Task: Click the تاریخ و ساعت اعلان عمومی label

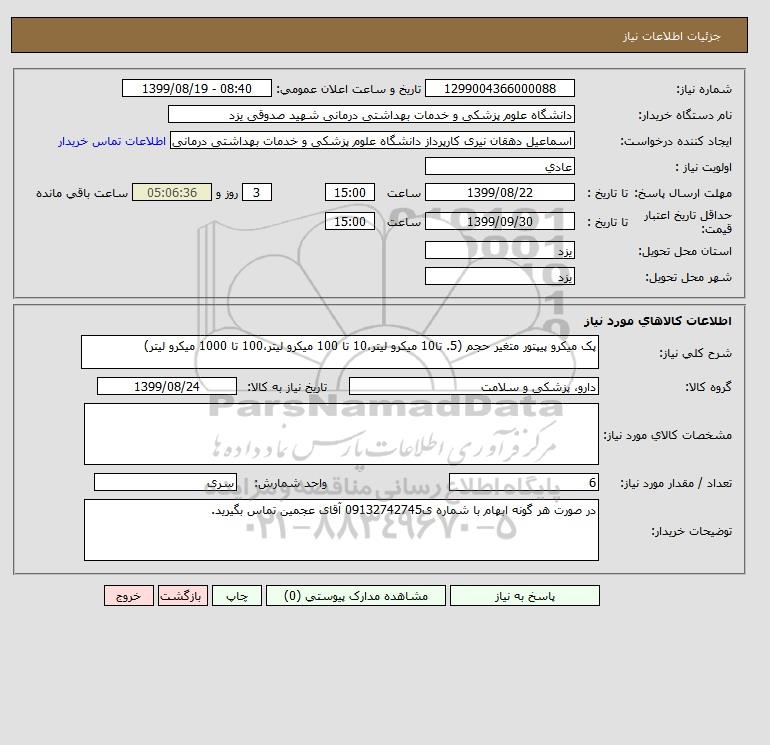Action: pos(349,89)
